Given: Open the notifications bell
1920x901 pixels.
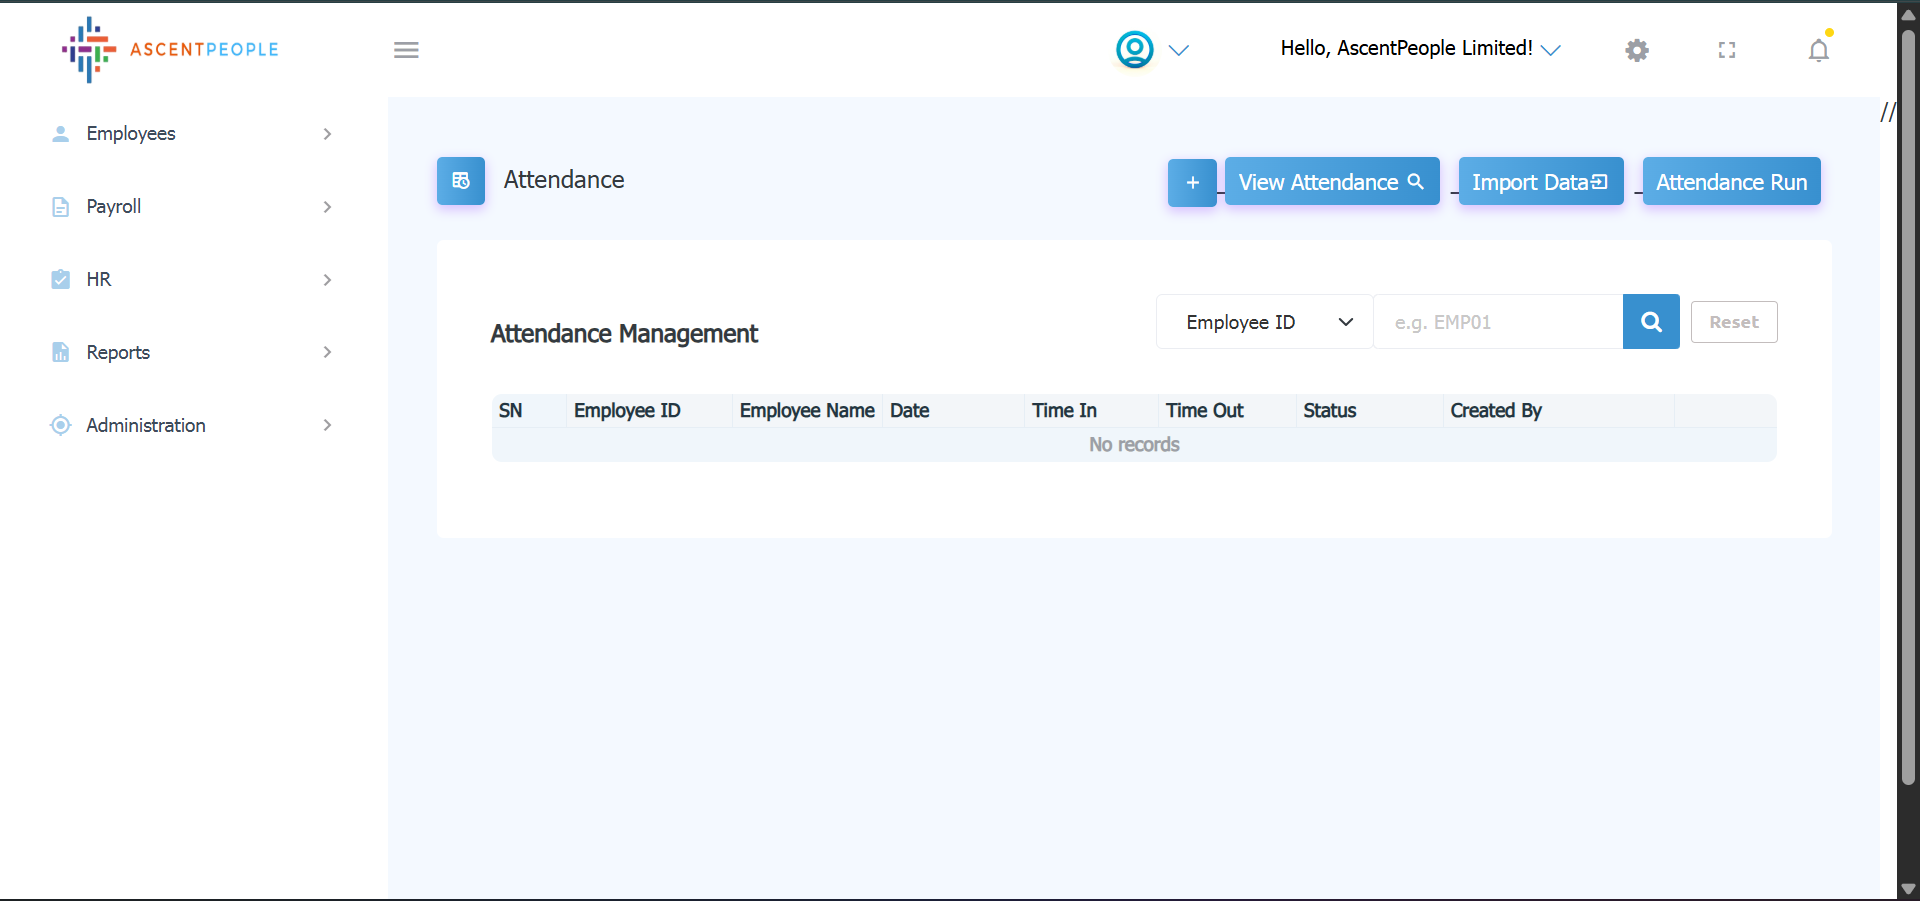Looking at the screenshot, I should pos(1818,50).
